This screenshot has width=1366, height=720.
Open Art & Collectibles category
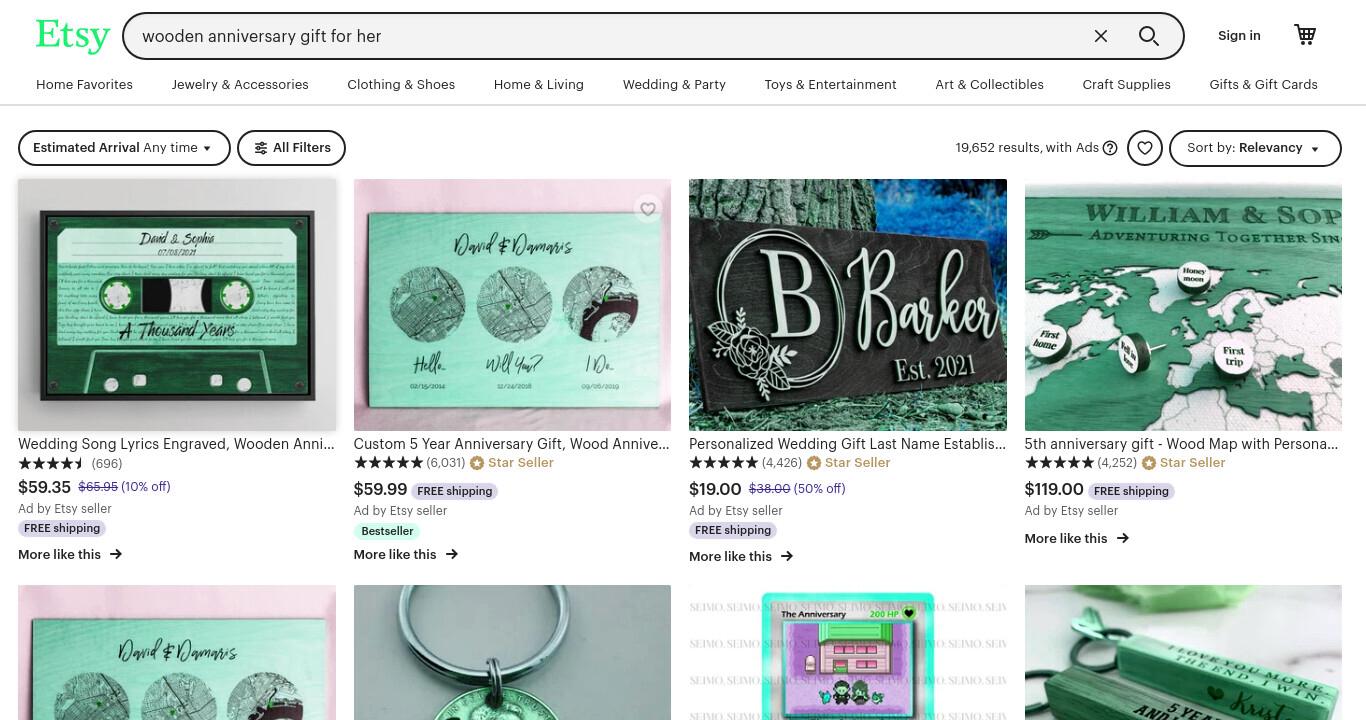tap(989, 85)
